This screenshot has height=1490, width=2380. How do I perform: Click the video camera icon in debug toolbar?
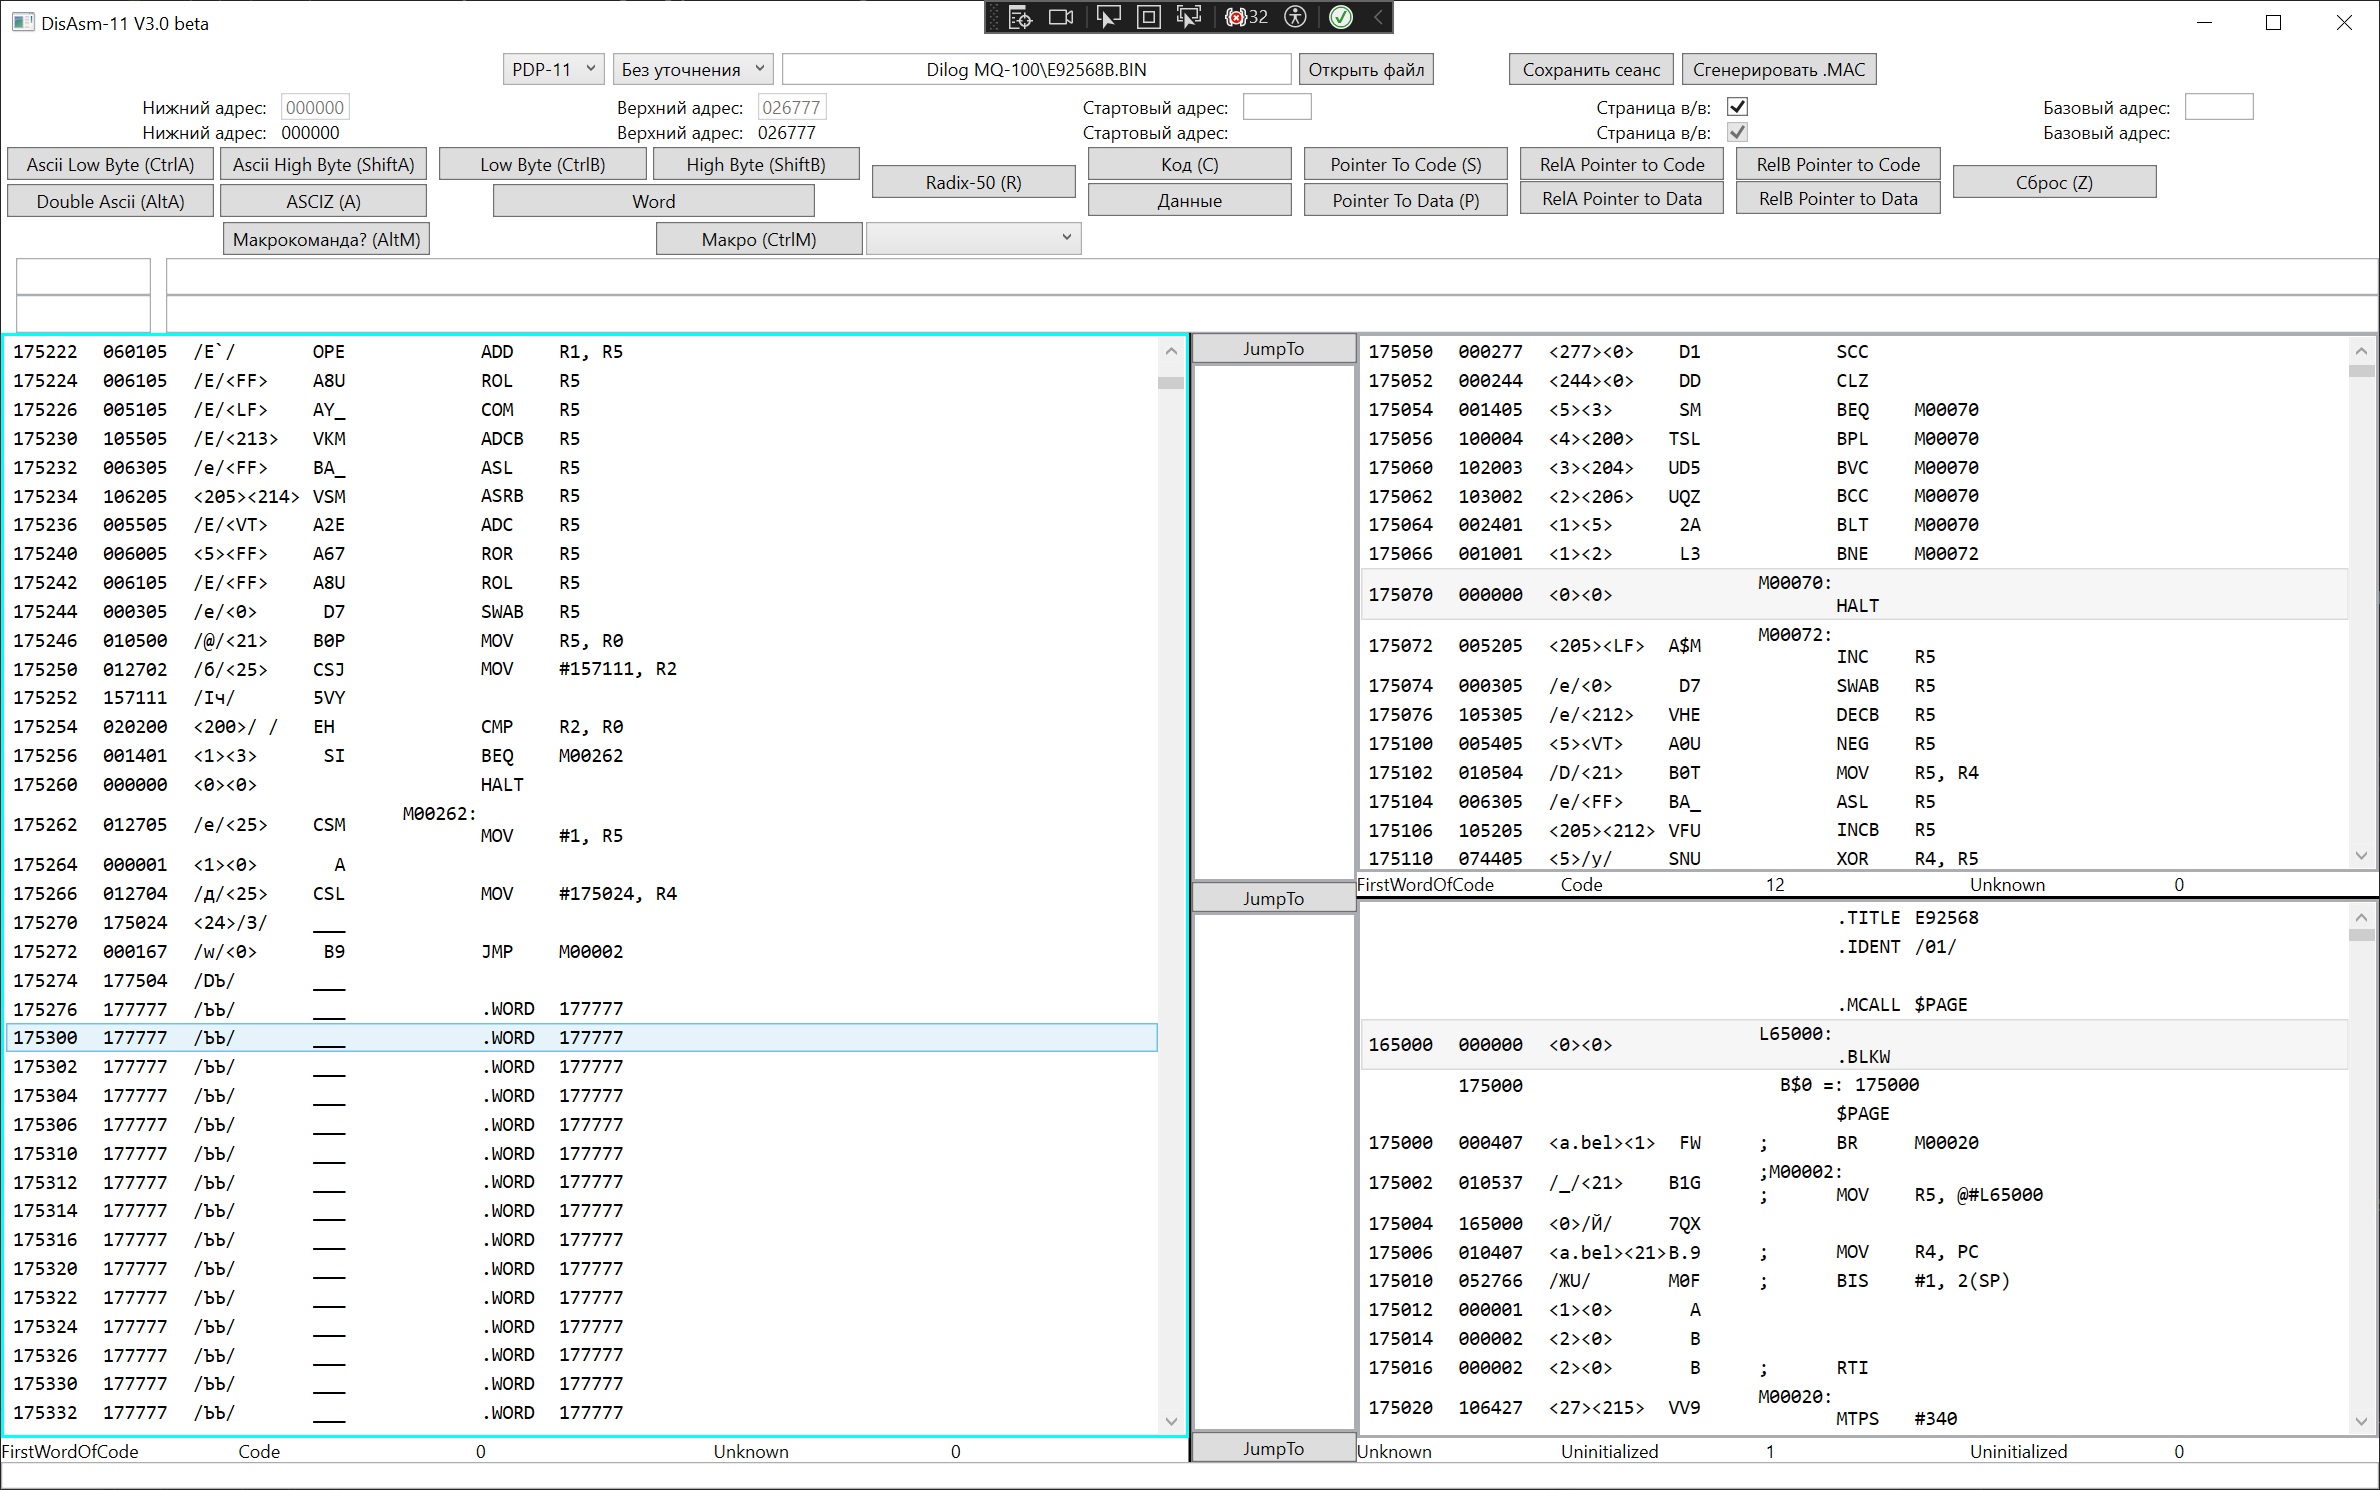[1061, 17]
